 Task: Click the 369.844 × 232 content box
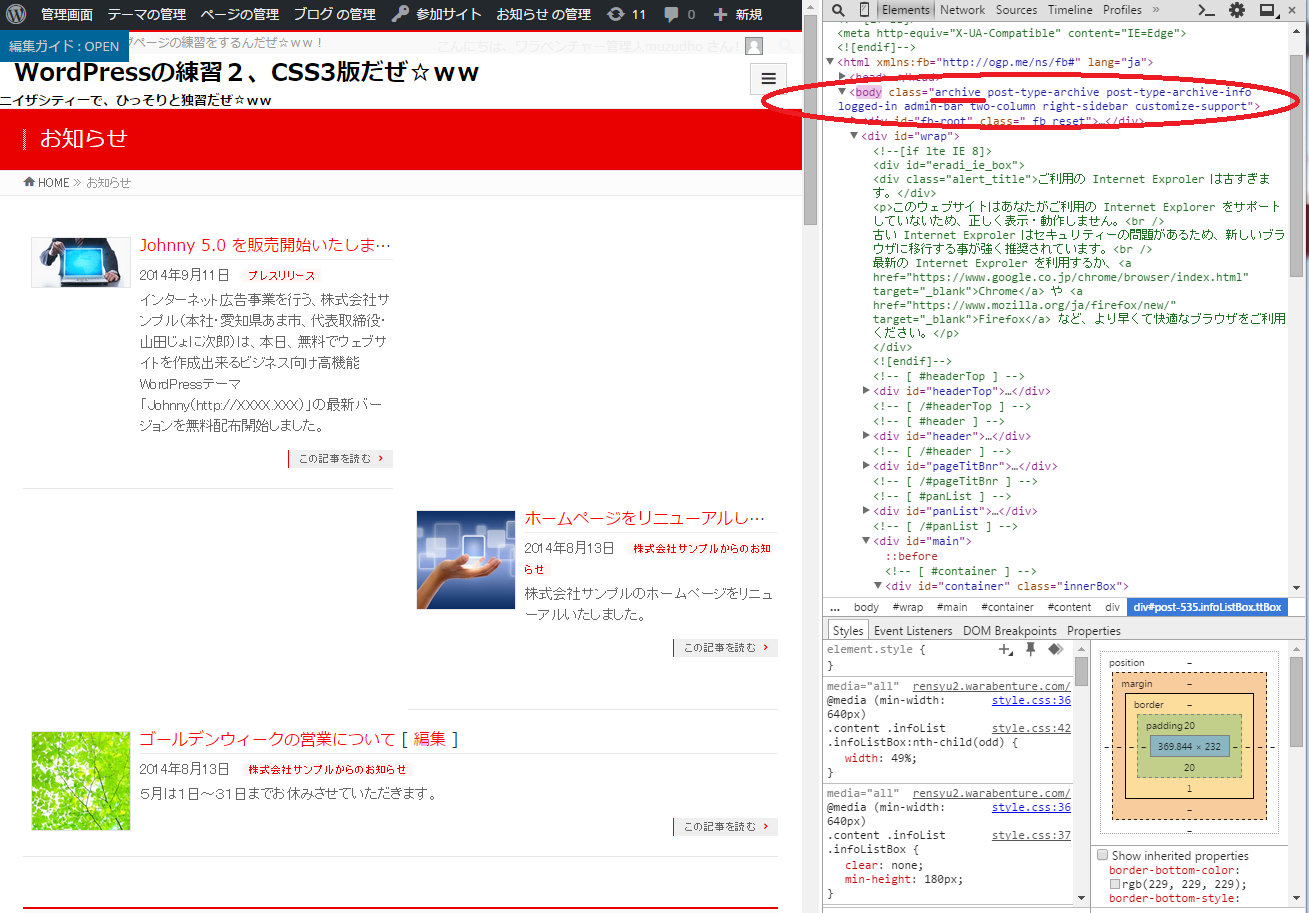click(1189, 746)
